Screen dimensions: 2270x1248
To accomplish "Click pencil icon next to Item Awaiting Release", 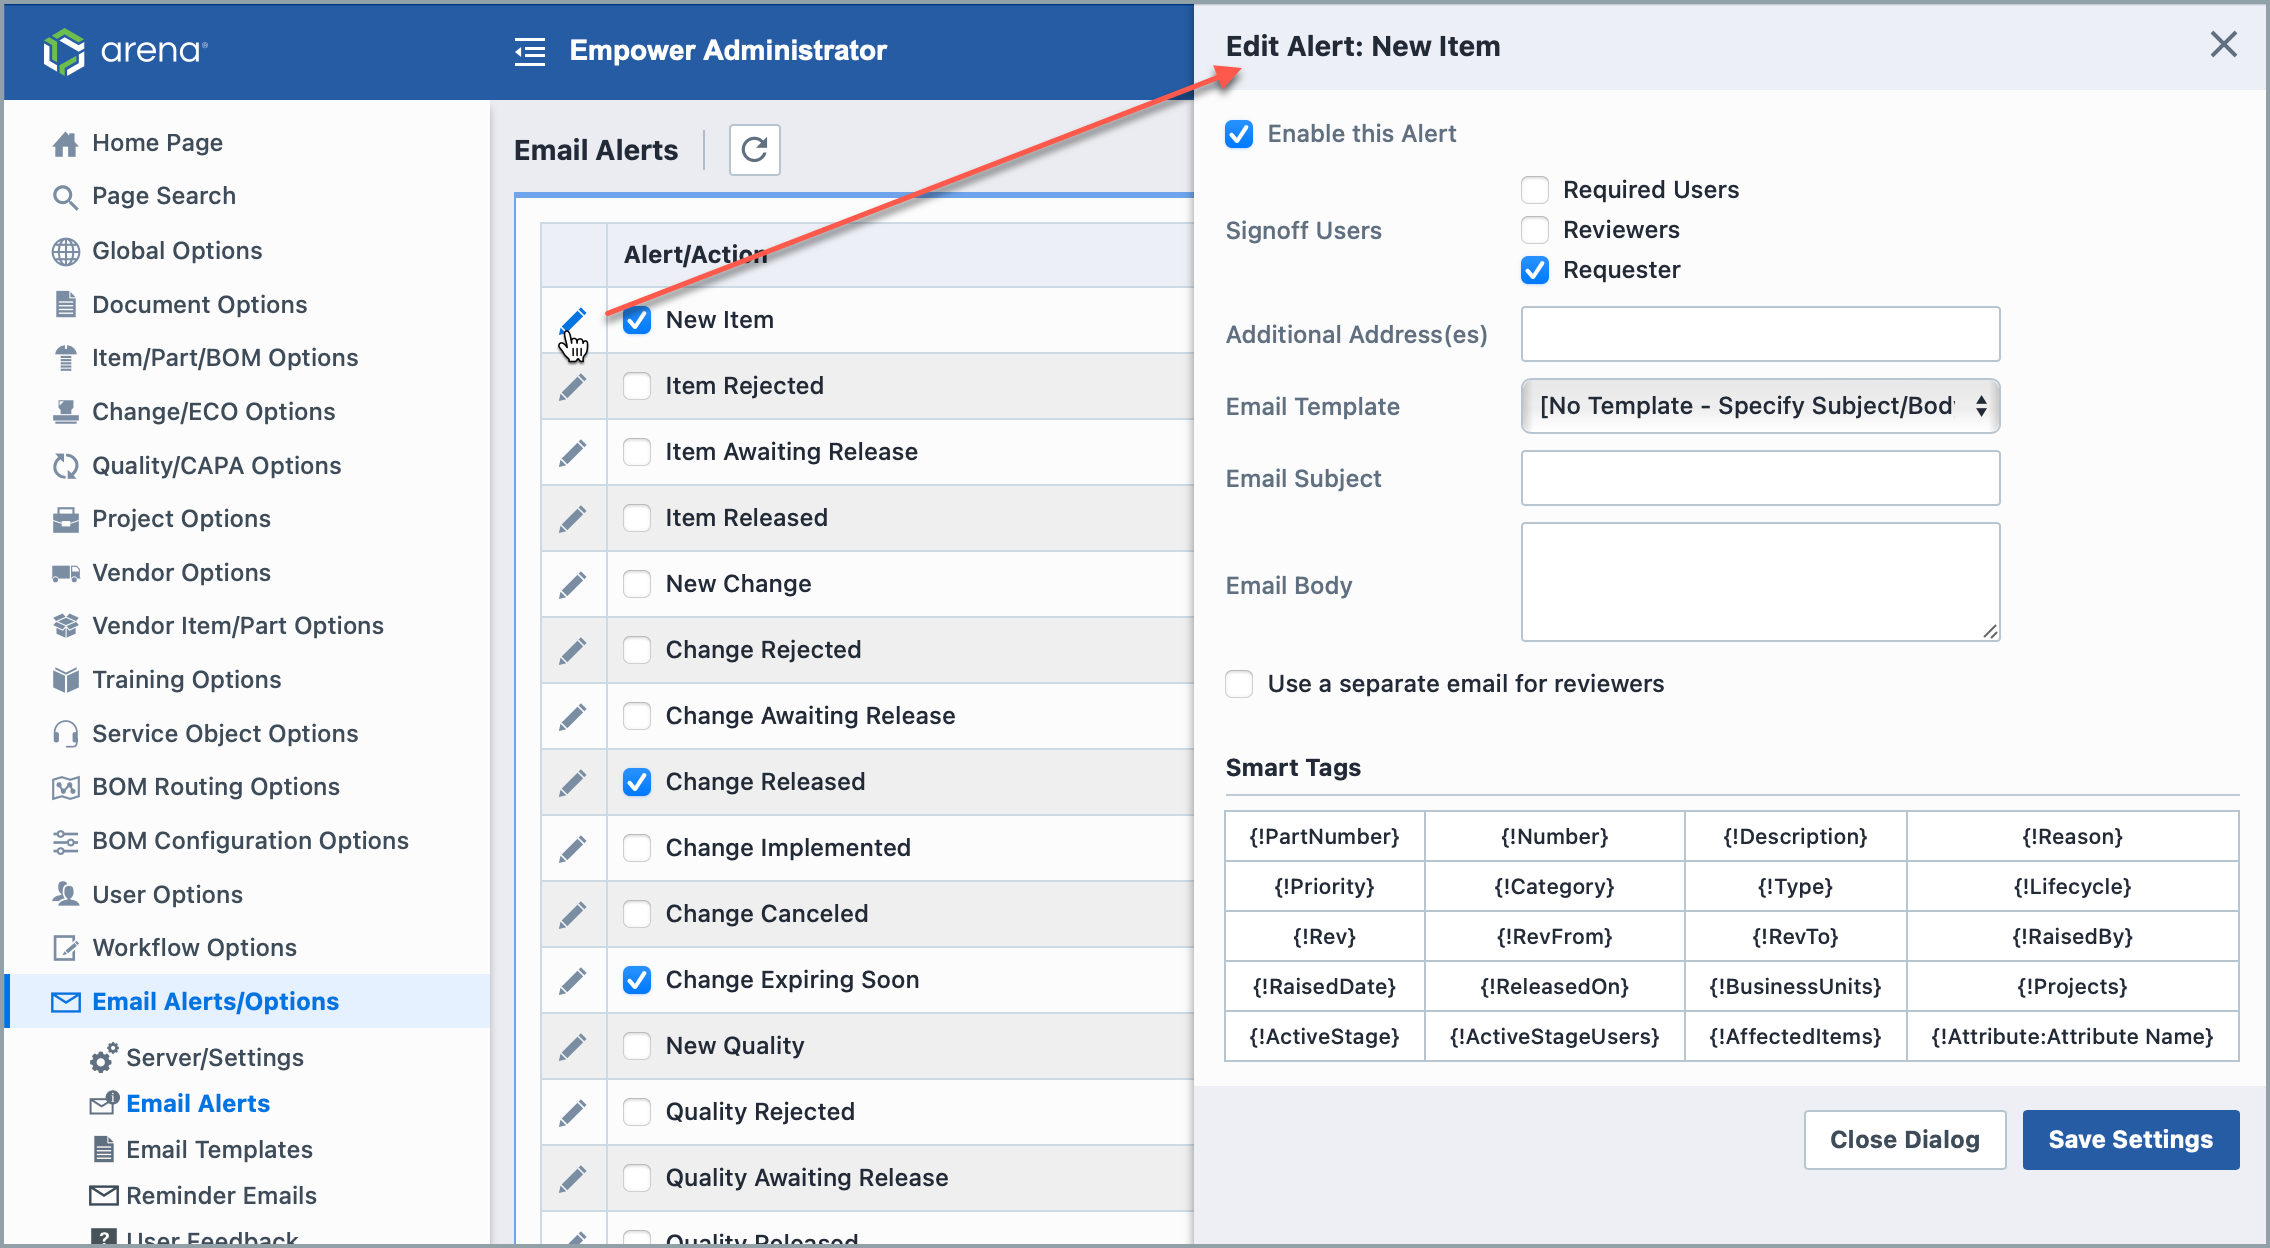I will tap(573, 452).
